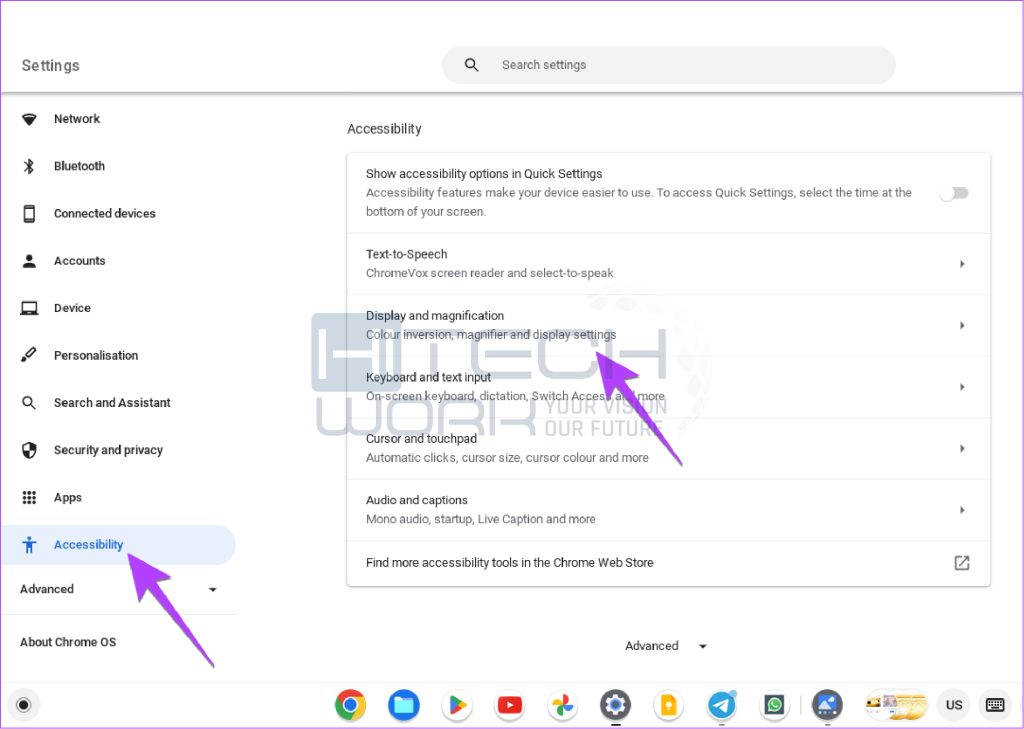Click the arrow next to the bottom Advanced label
The image size is (1024, 729).
point(703,647)
